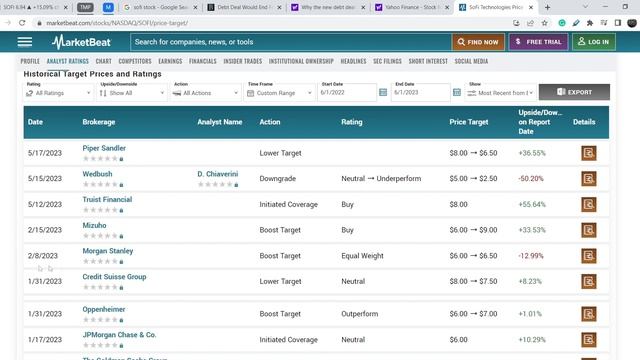The height and width of the screenshot is (360, 640).
Task: Open the D. Chiaverini analyst link
Action: [218, 174]
